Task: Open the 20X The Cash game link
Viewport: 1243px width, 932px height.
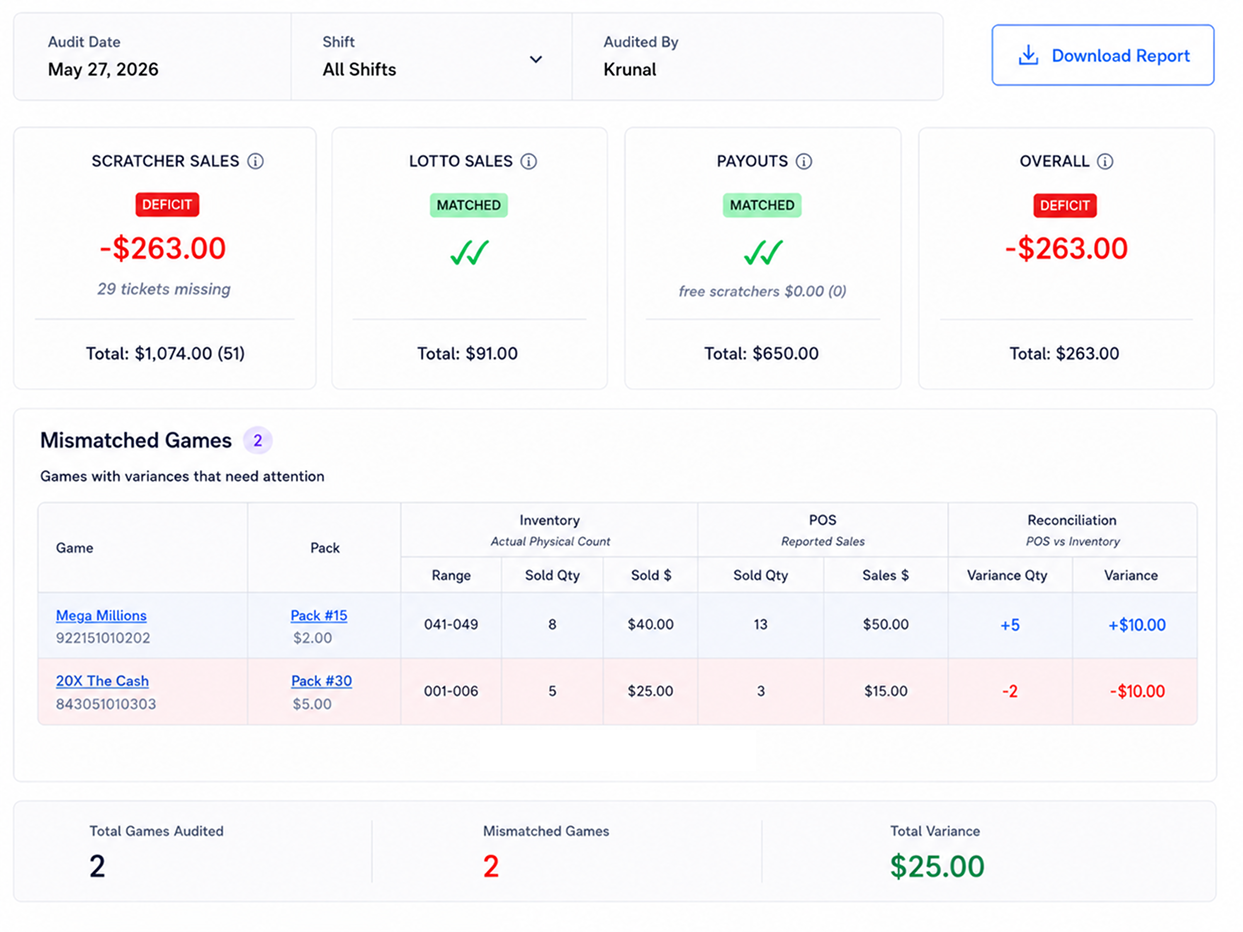Action: [x=102, y=681]
